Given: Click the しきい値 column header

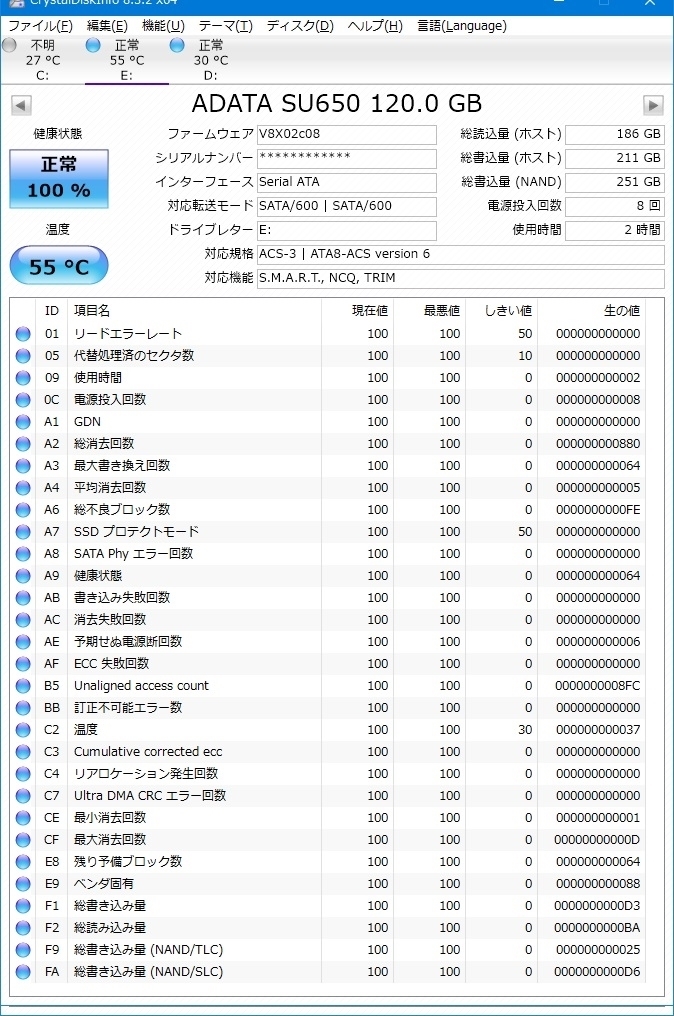Looking at the screenshot, I should (x=509, y=311).
